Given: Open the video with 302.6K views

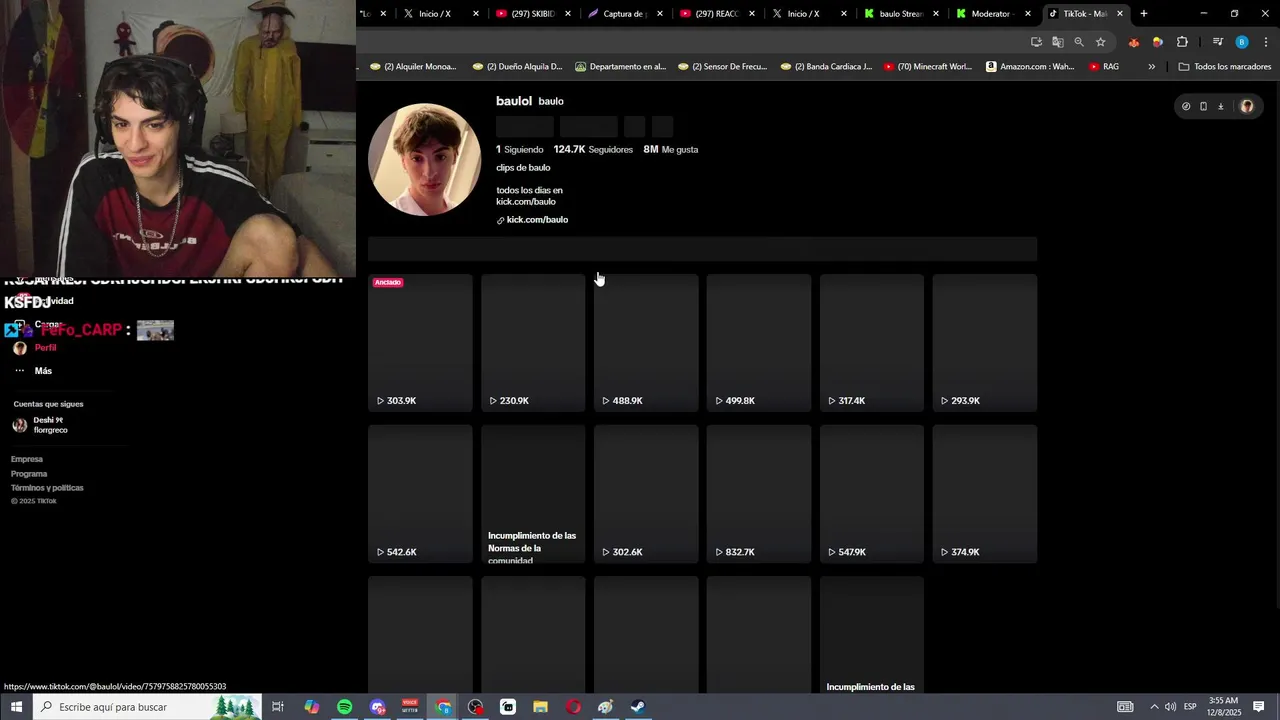Looking at the screenshot, I should (x=646, y=494).
